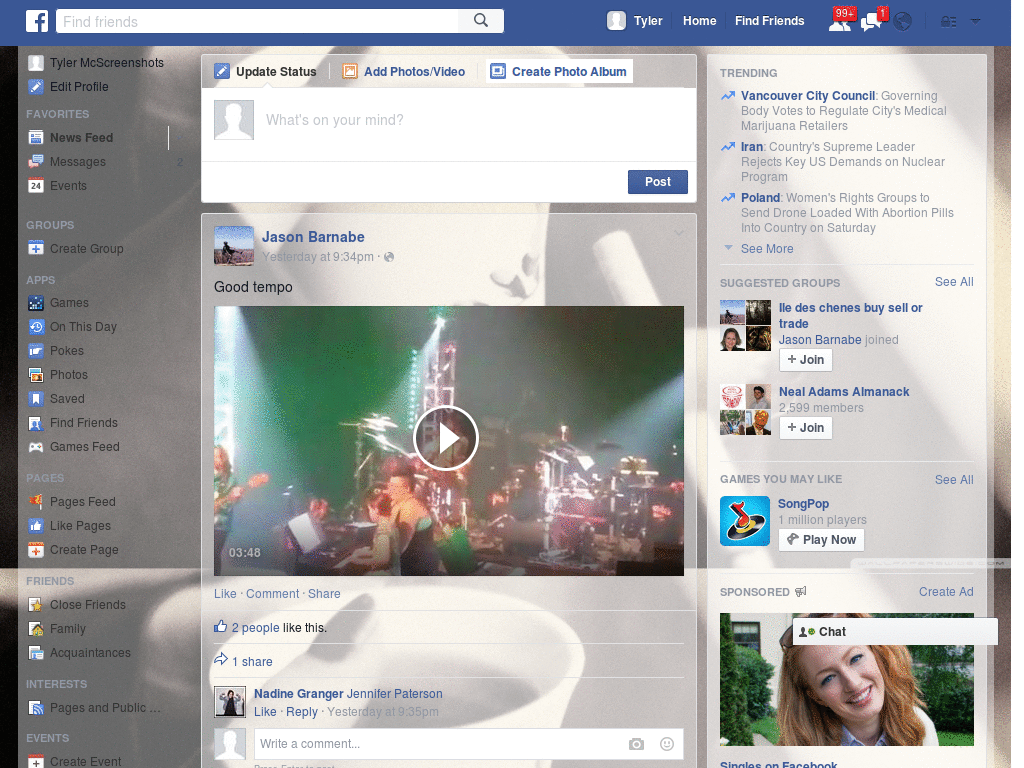Image resolution: width=1024 pixels, height=768 pixels.
Task: Click the Create Group icon
Action: click(x=36, y=248)
